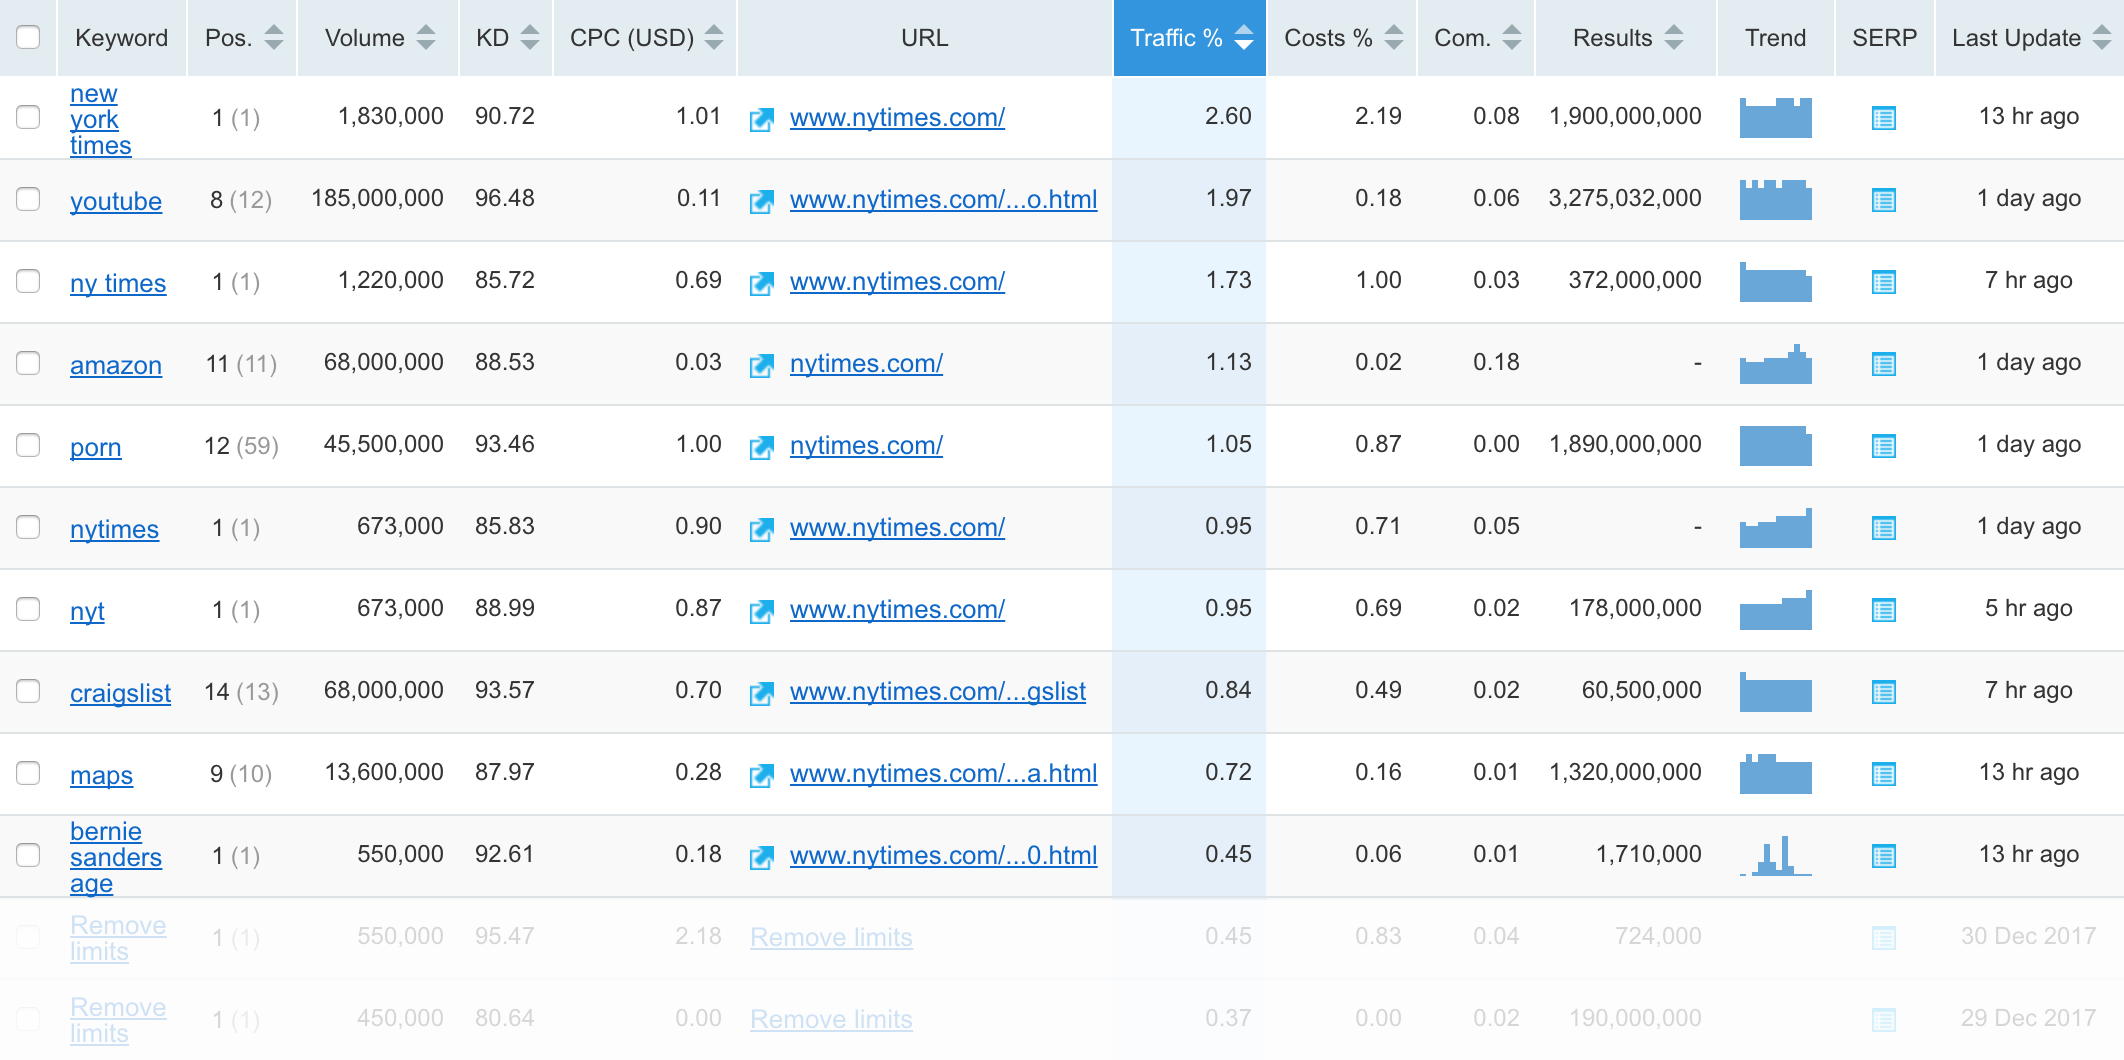Open the youtube keyword link
The width and height of the screenshot is (2124, 1060).
tap(116, 201)
